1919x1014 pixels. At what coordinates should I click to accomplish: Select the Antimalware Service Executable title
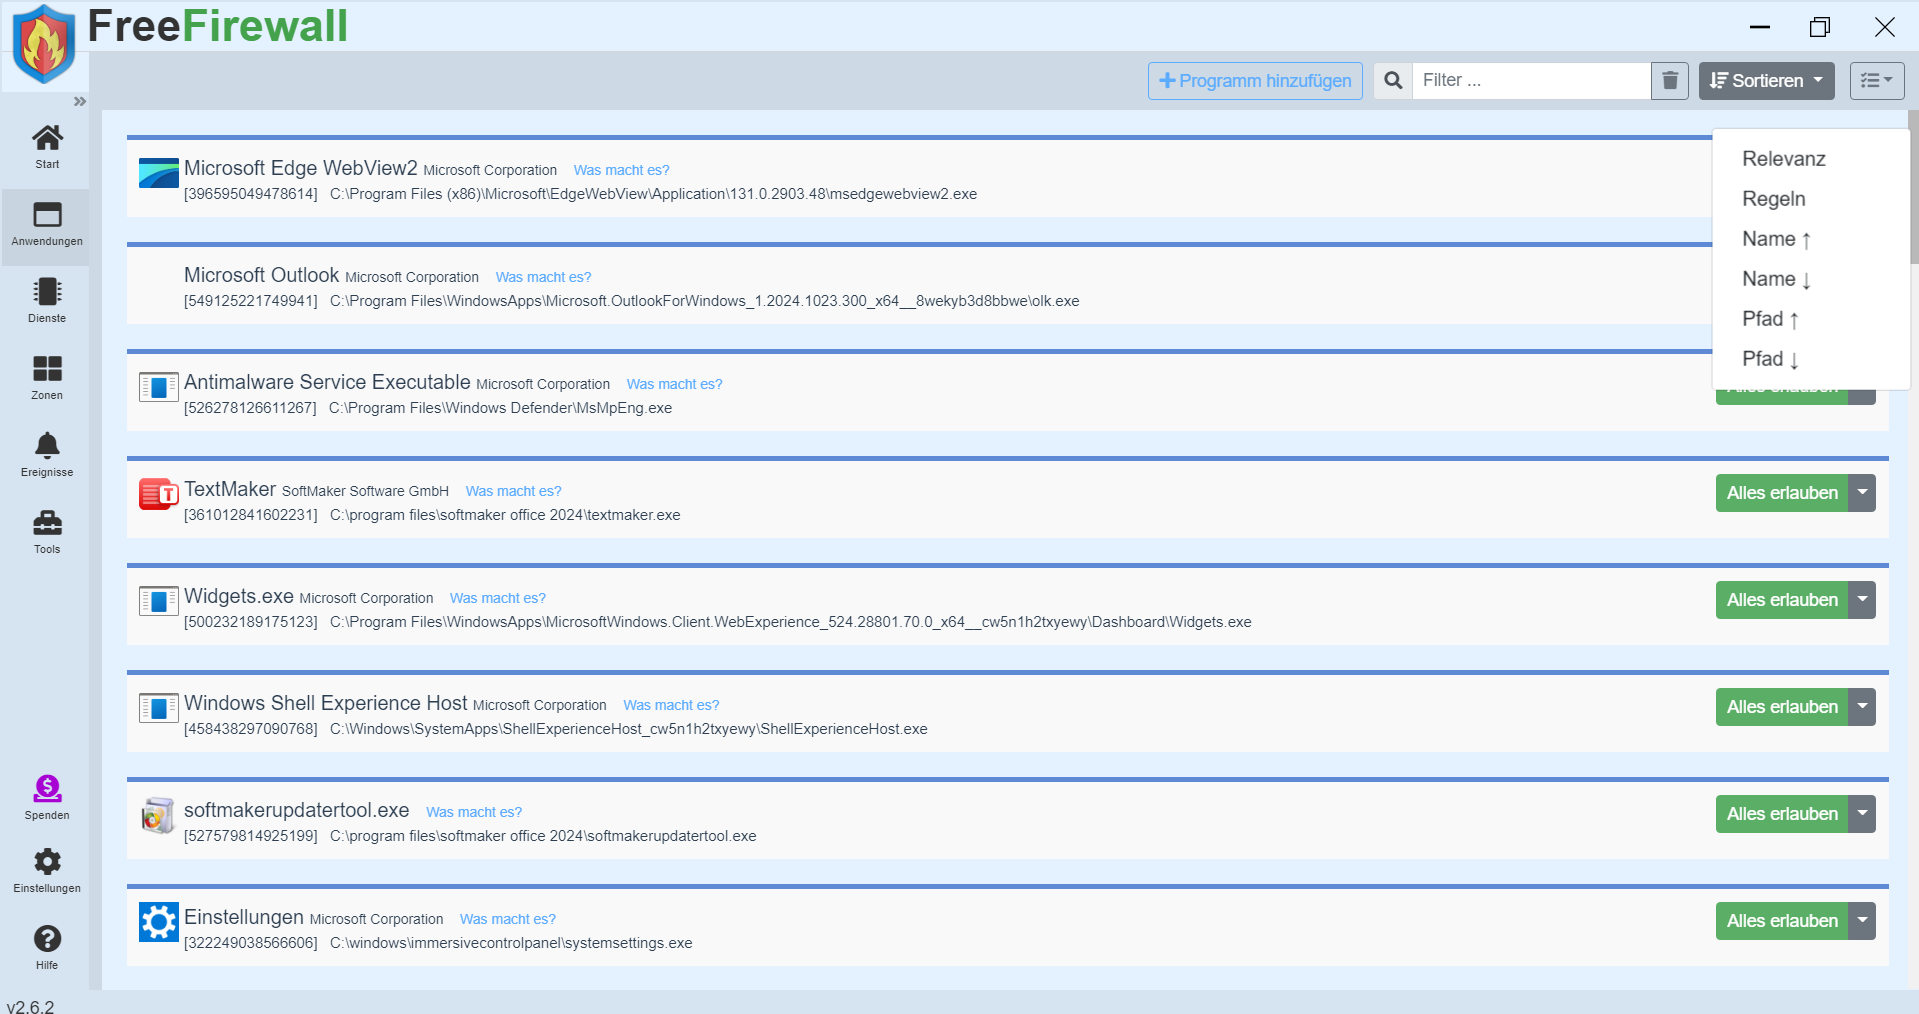[327, 382]
